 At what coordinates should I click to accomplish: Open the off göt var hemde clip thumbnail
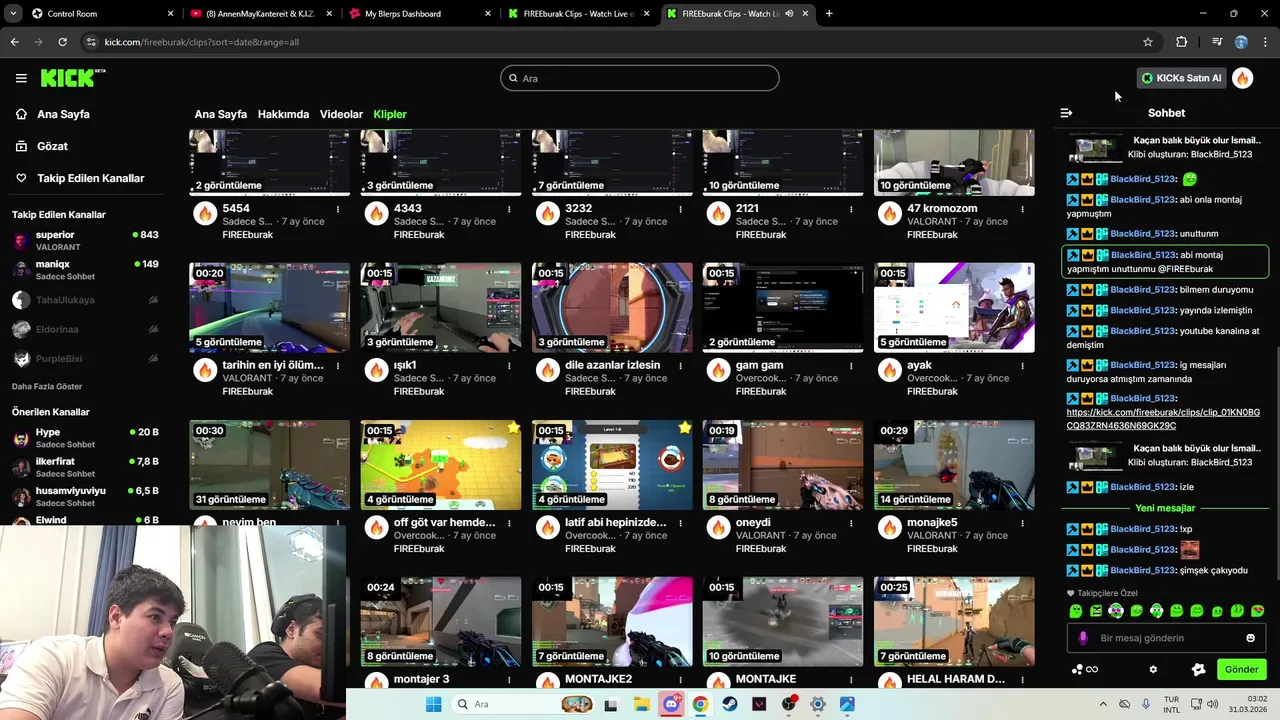pos(441,464)
